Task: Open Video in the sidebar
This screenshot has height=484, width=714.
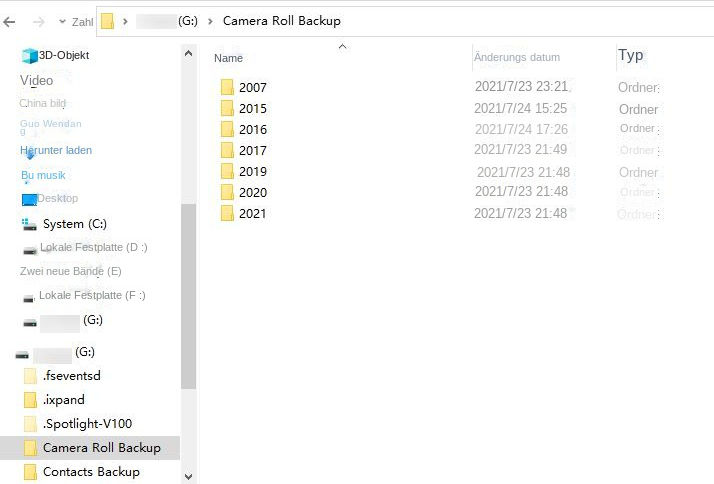Action: pos(36,80)
